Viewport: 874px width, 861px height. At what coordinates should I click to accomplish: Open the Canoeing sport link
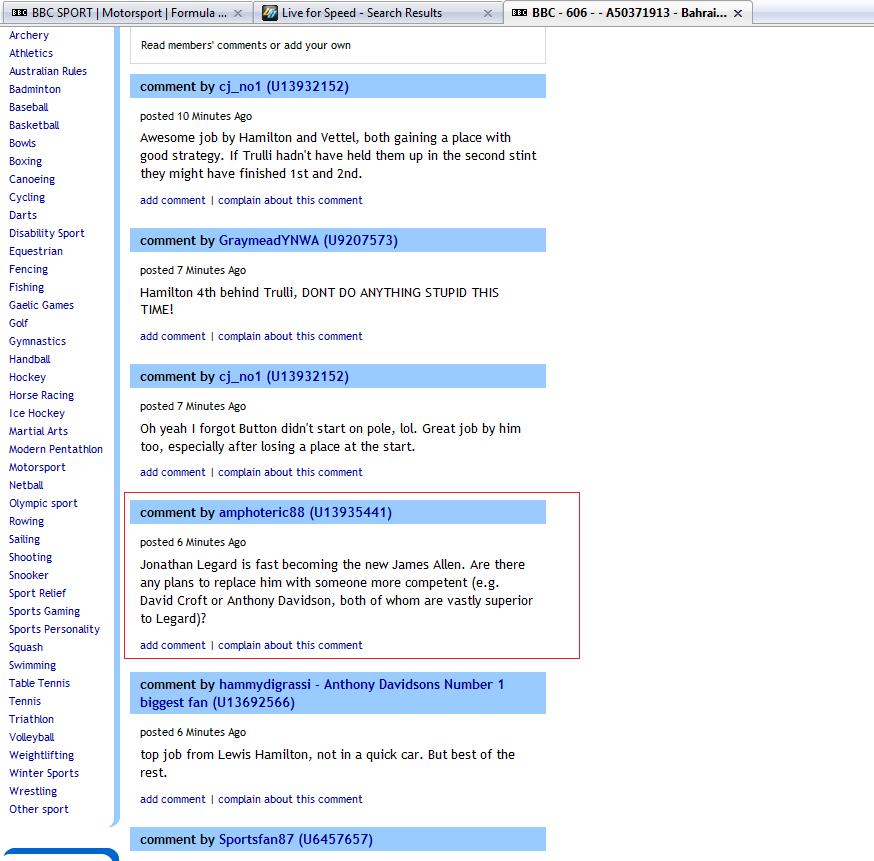(32, 179)
